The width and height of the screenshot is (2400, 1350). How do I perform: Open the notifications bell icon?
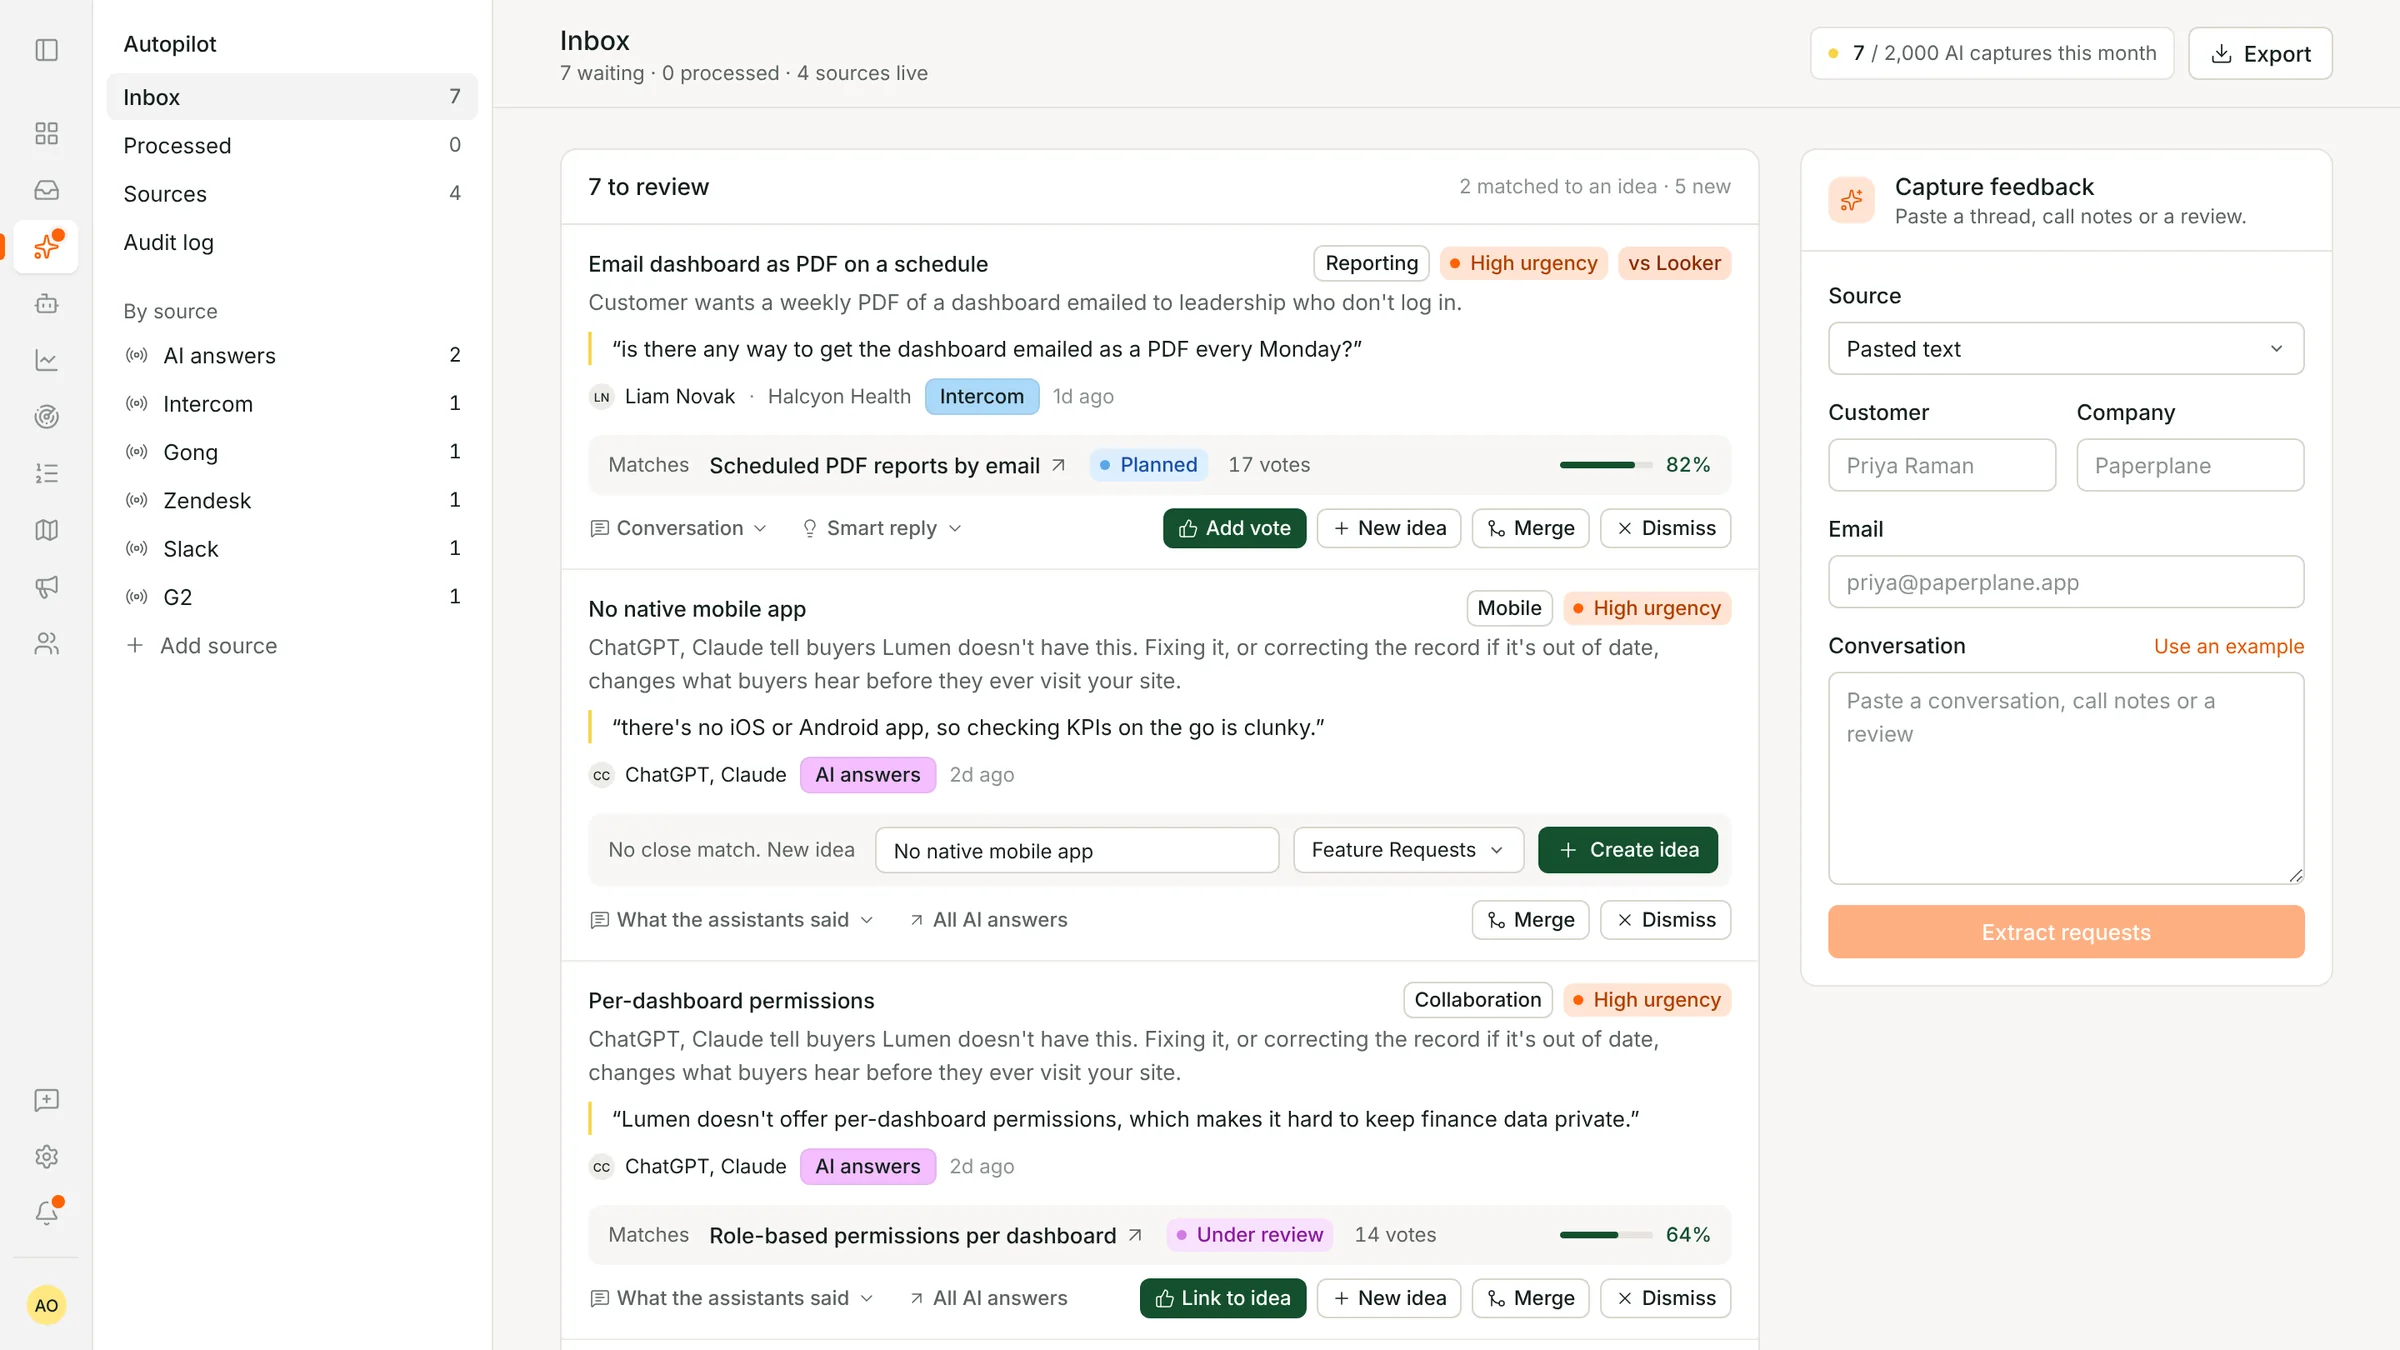click(47, 1212)
